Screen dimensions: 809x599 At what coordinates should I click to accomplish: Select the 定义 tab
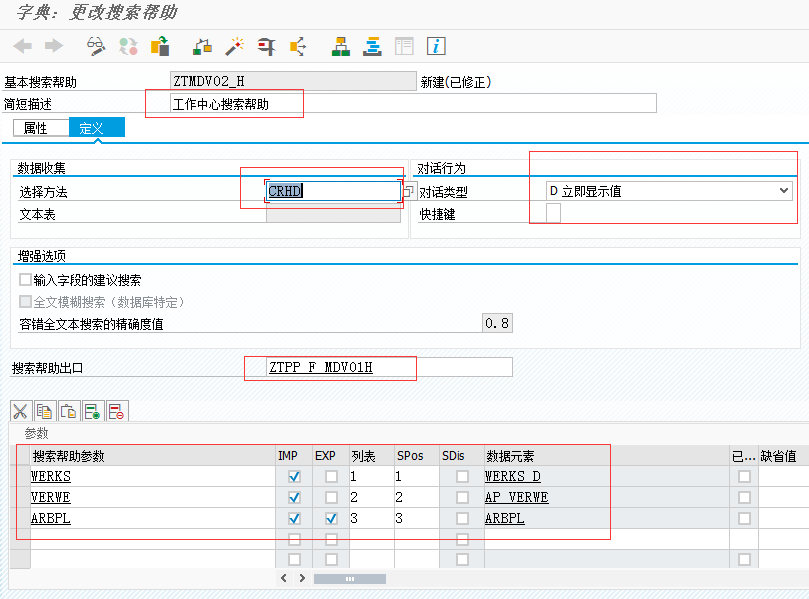pyautogui.click(x=96, y=128)
